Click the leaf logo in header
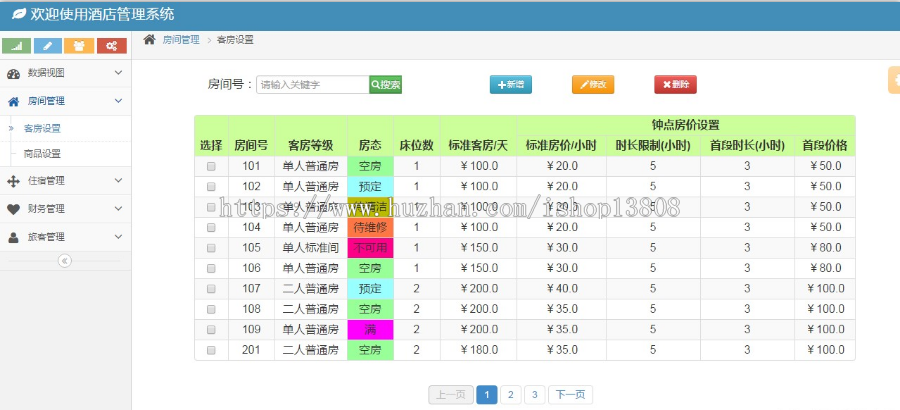Screen dimensions: 900x410 click(x=19, y=14)
